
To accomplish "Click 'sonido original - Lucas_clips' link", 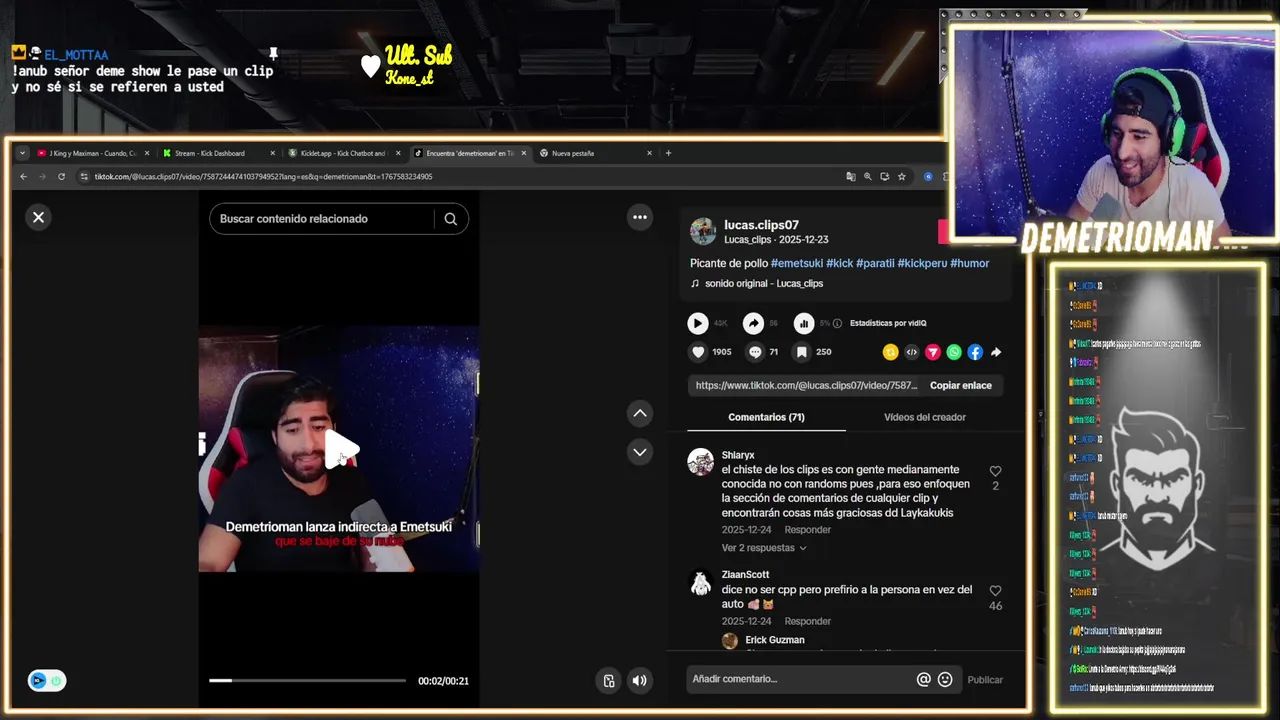I will 764,283.
